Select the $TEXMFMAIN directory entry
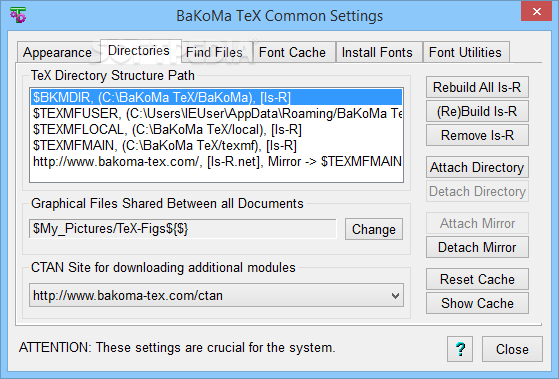Image resolution: width=559 pixels, height=379 pixels. [217, 145]
